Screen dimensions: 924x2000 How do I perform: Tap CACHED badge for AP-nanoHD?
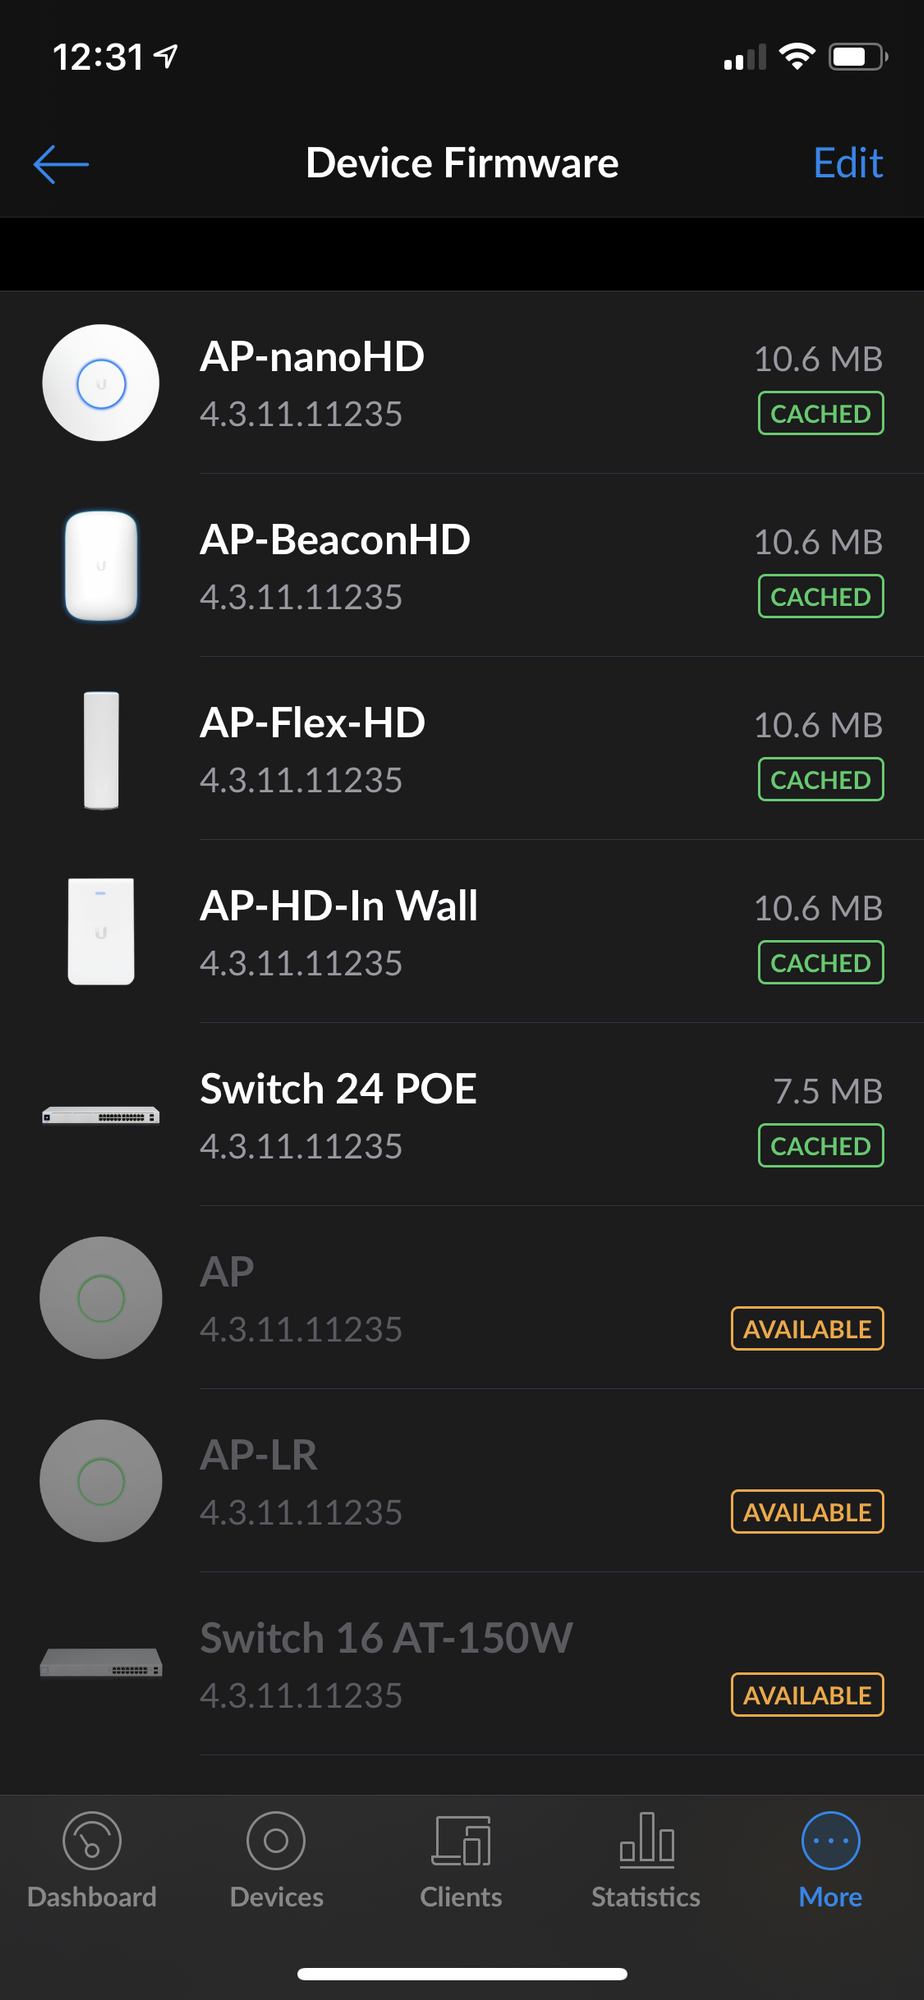(x=820, y=414)
